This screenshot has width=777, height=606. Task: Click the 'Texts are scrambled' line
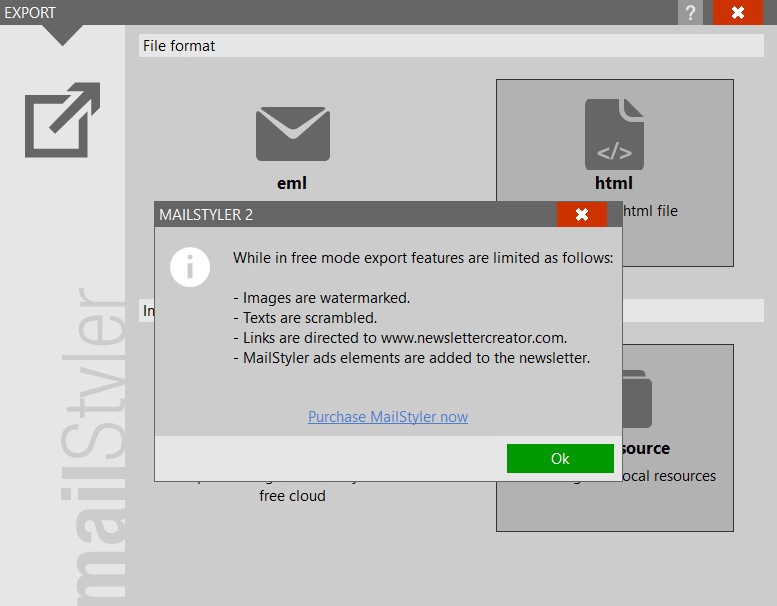coord(305,318)
